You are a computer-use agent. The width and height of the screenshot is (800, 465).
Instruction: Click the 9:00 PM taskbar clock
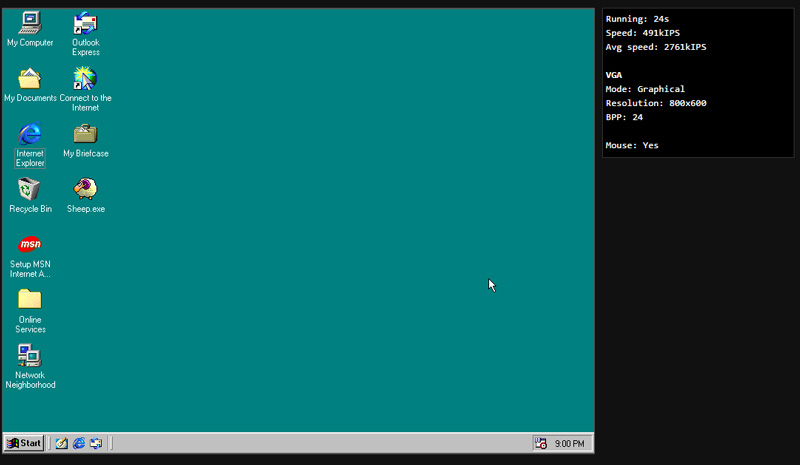(569, 444)
